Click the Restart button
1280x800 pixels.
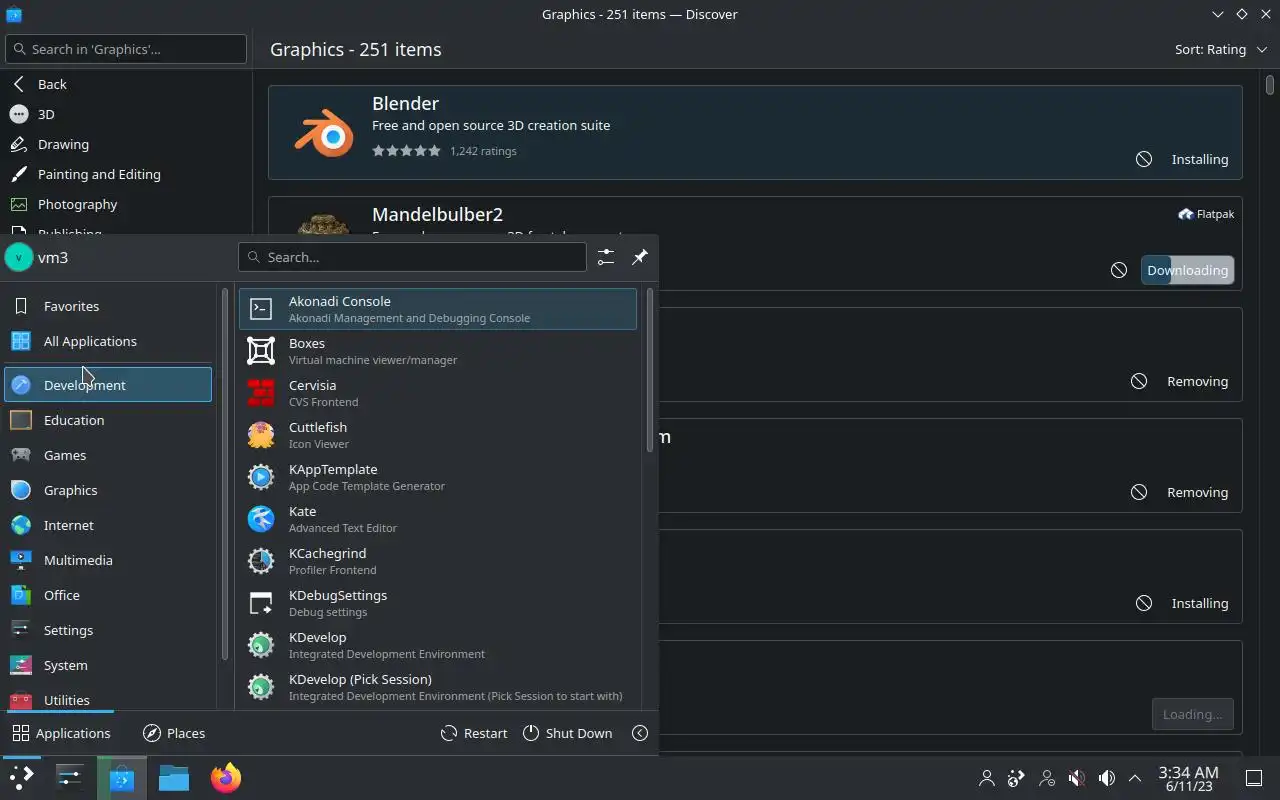474,733
